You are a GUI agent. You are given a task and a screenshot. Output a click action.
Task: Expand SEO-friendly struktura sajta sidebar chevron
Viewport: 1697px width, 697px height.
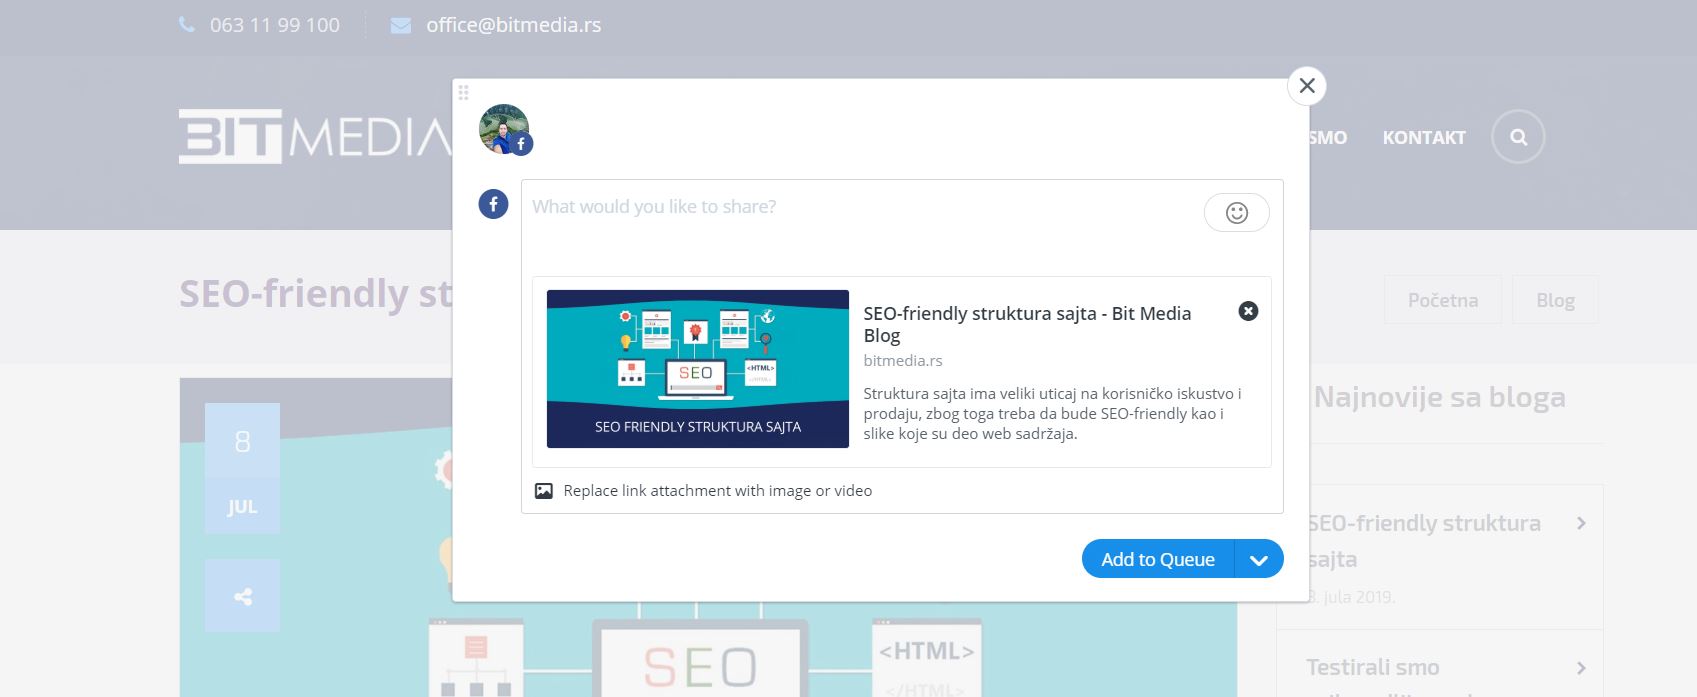1580,523
